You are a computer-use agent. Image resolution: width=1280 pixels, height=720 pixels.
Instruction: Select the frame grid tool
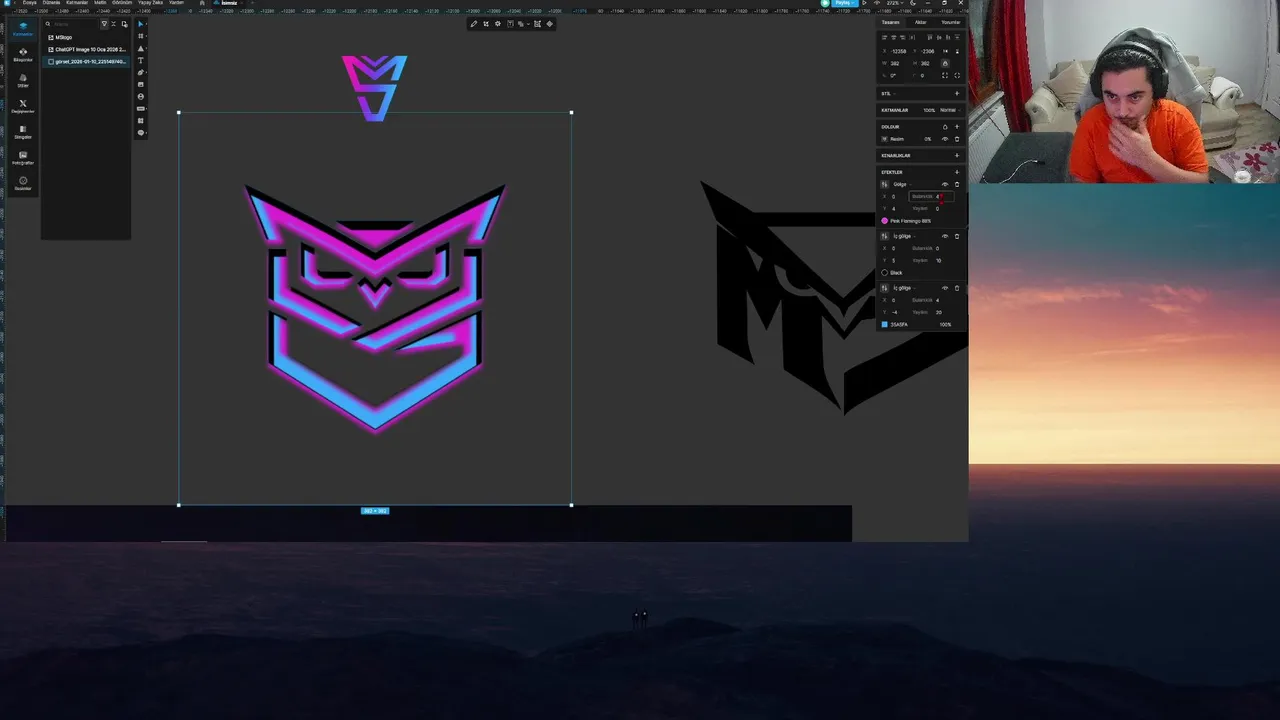coord(140,36)
